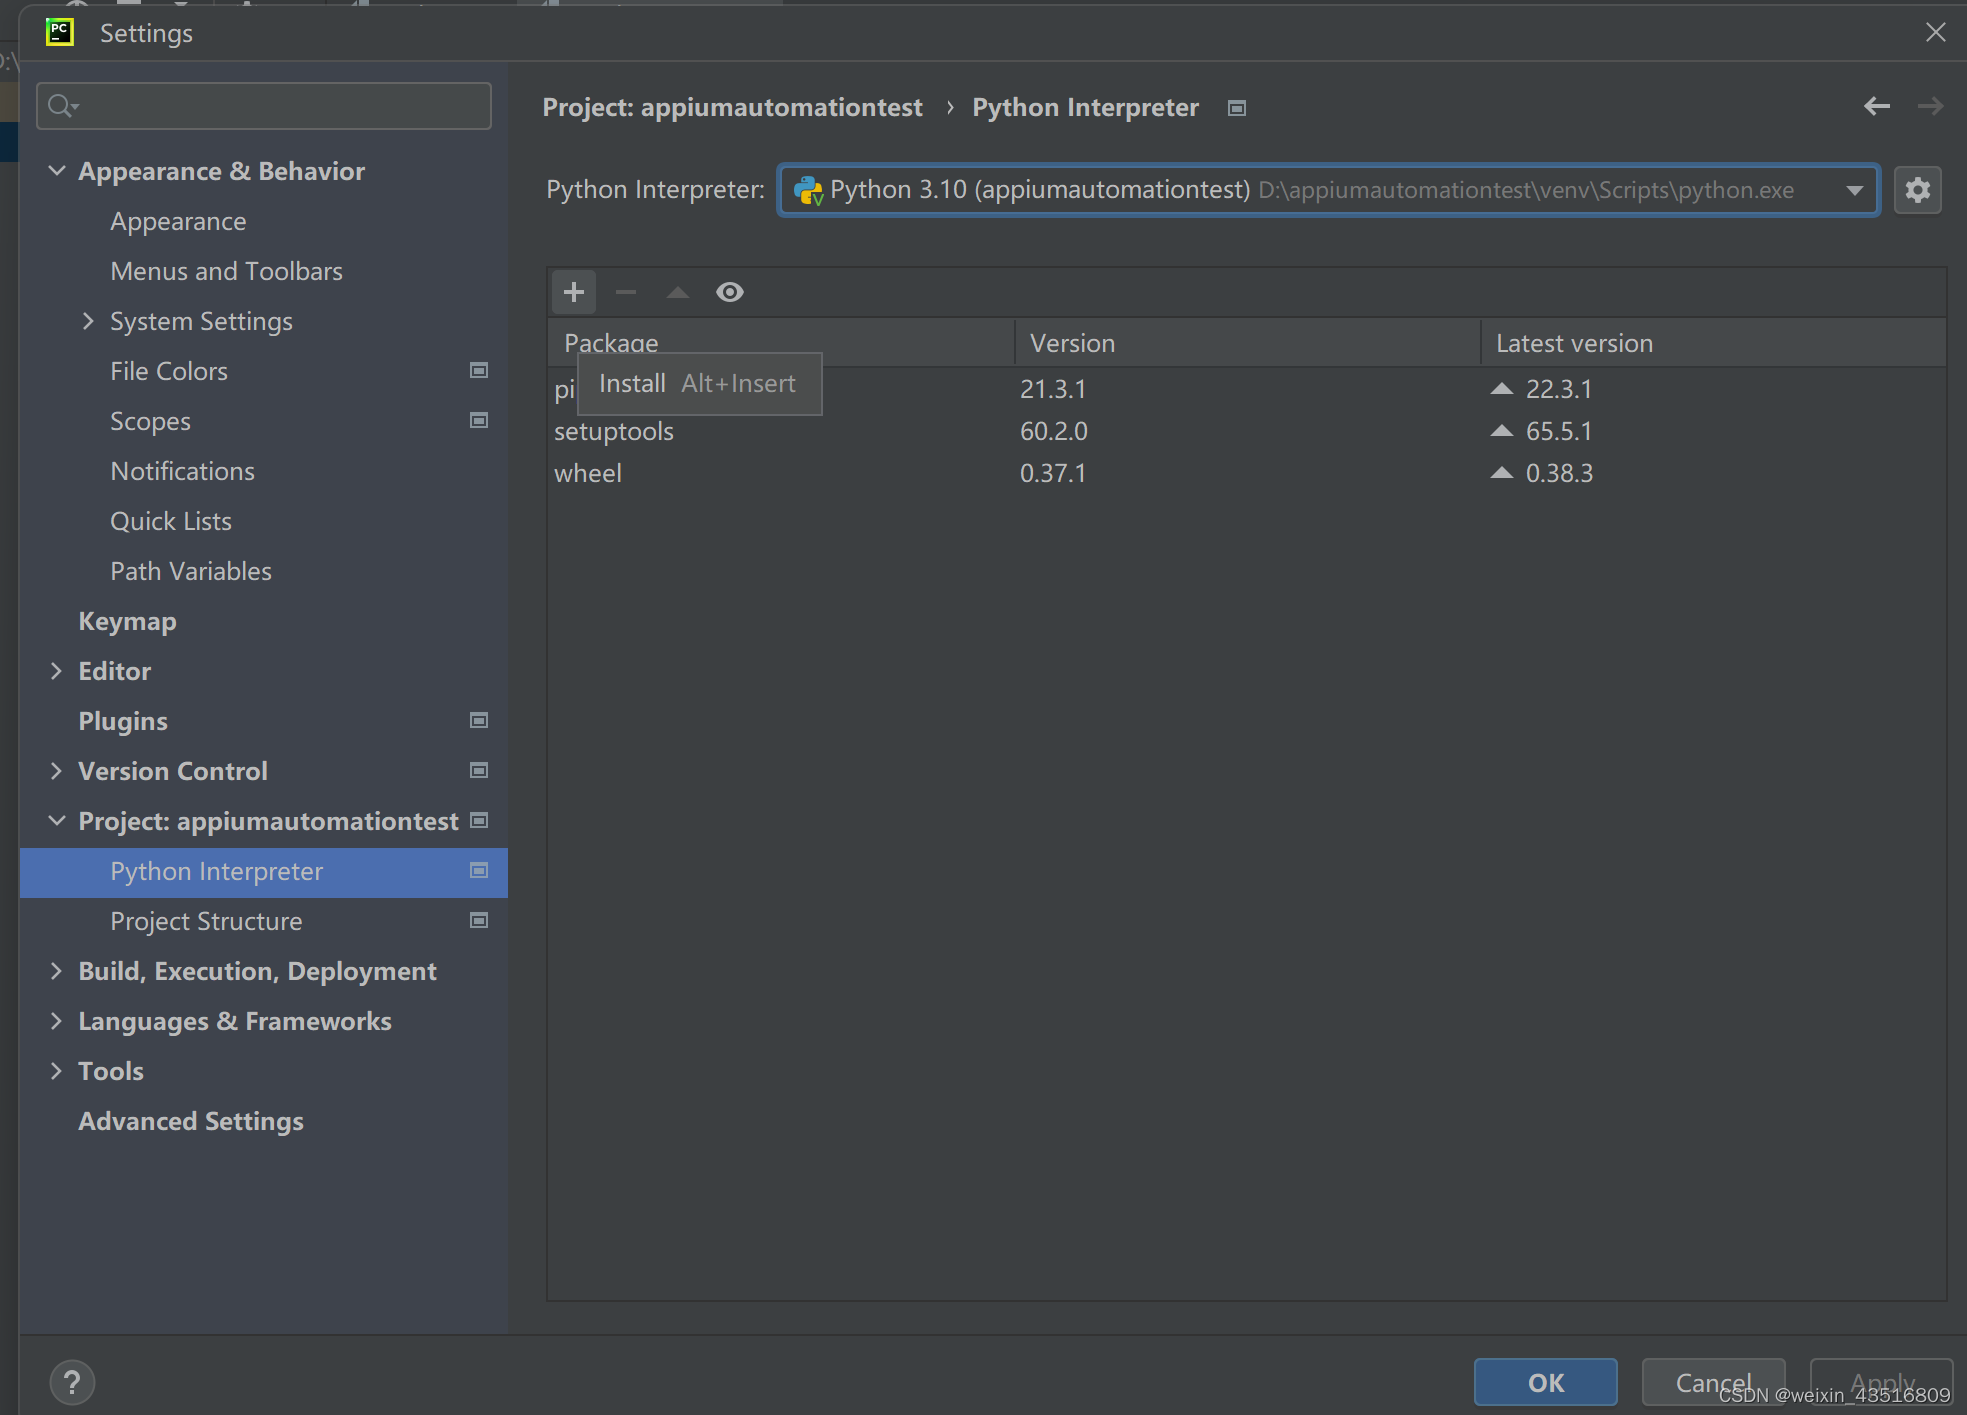The width and height of the screenshot is (1967, 1415).
Task: Click the project-level icon beside Plugins
Action: tap(479, 720)
